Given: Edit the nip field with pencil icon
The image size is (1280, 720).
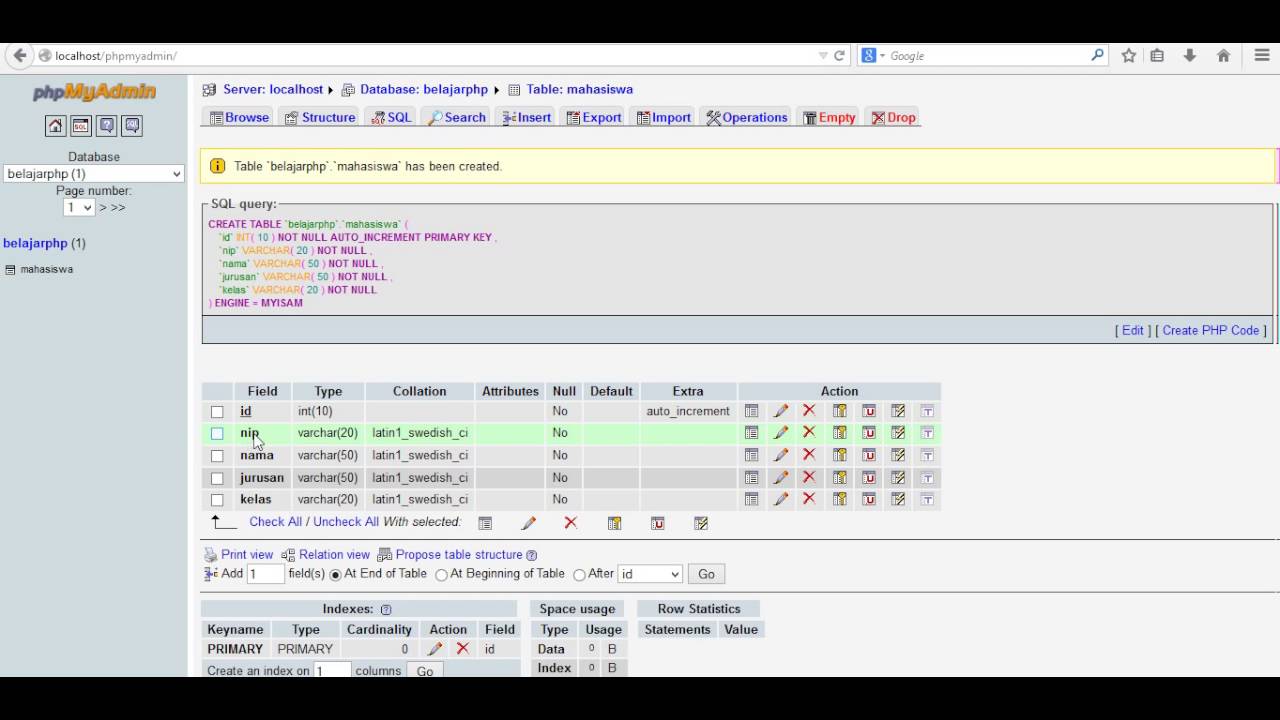Looking at the screenshot, I should click(x=781, y=433).
